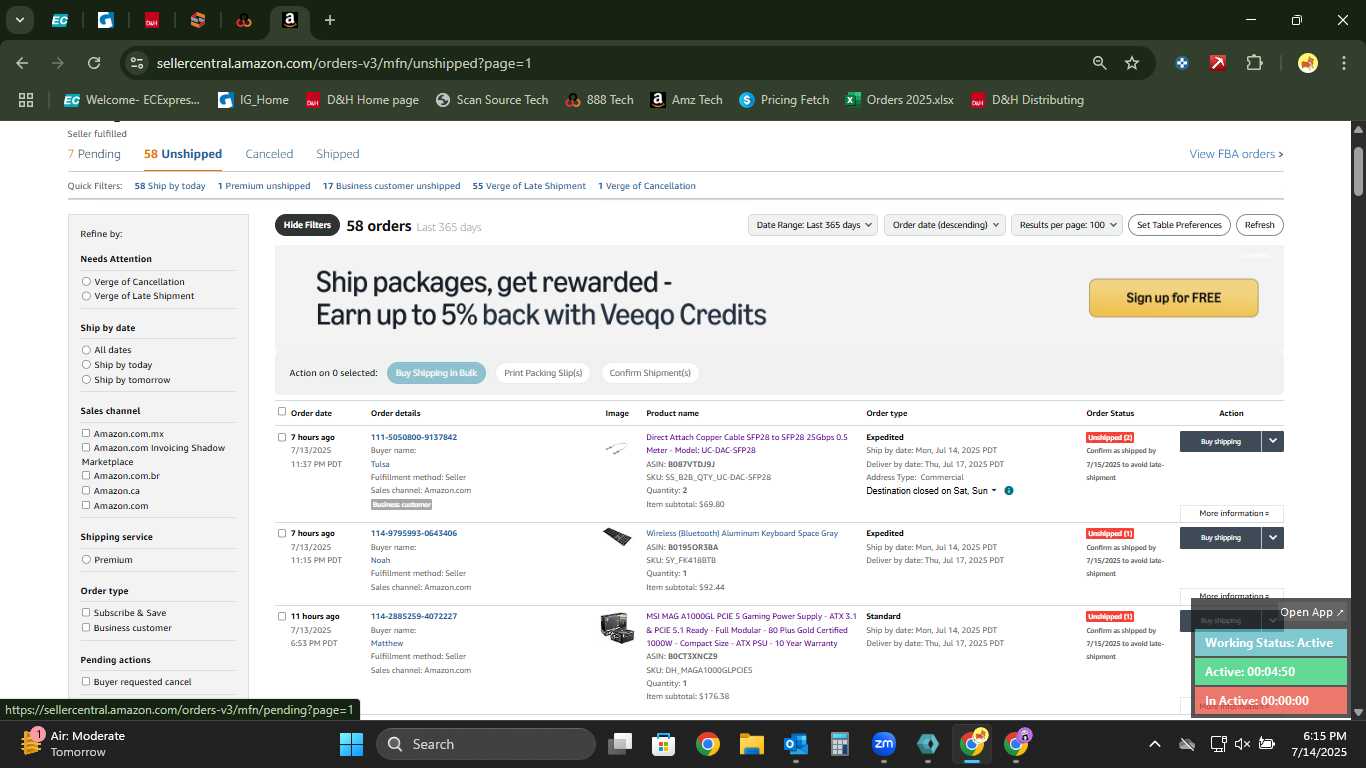
Task: Open File Explorer from taskbar
Action: click(752, 744)
